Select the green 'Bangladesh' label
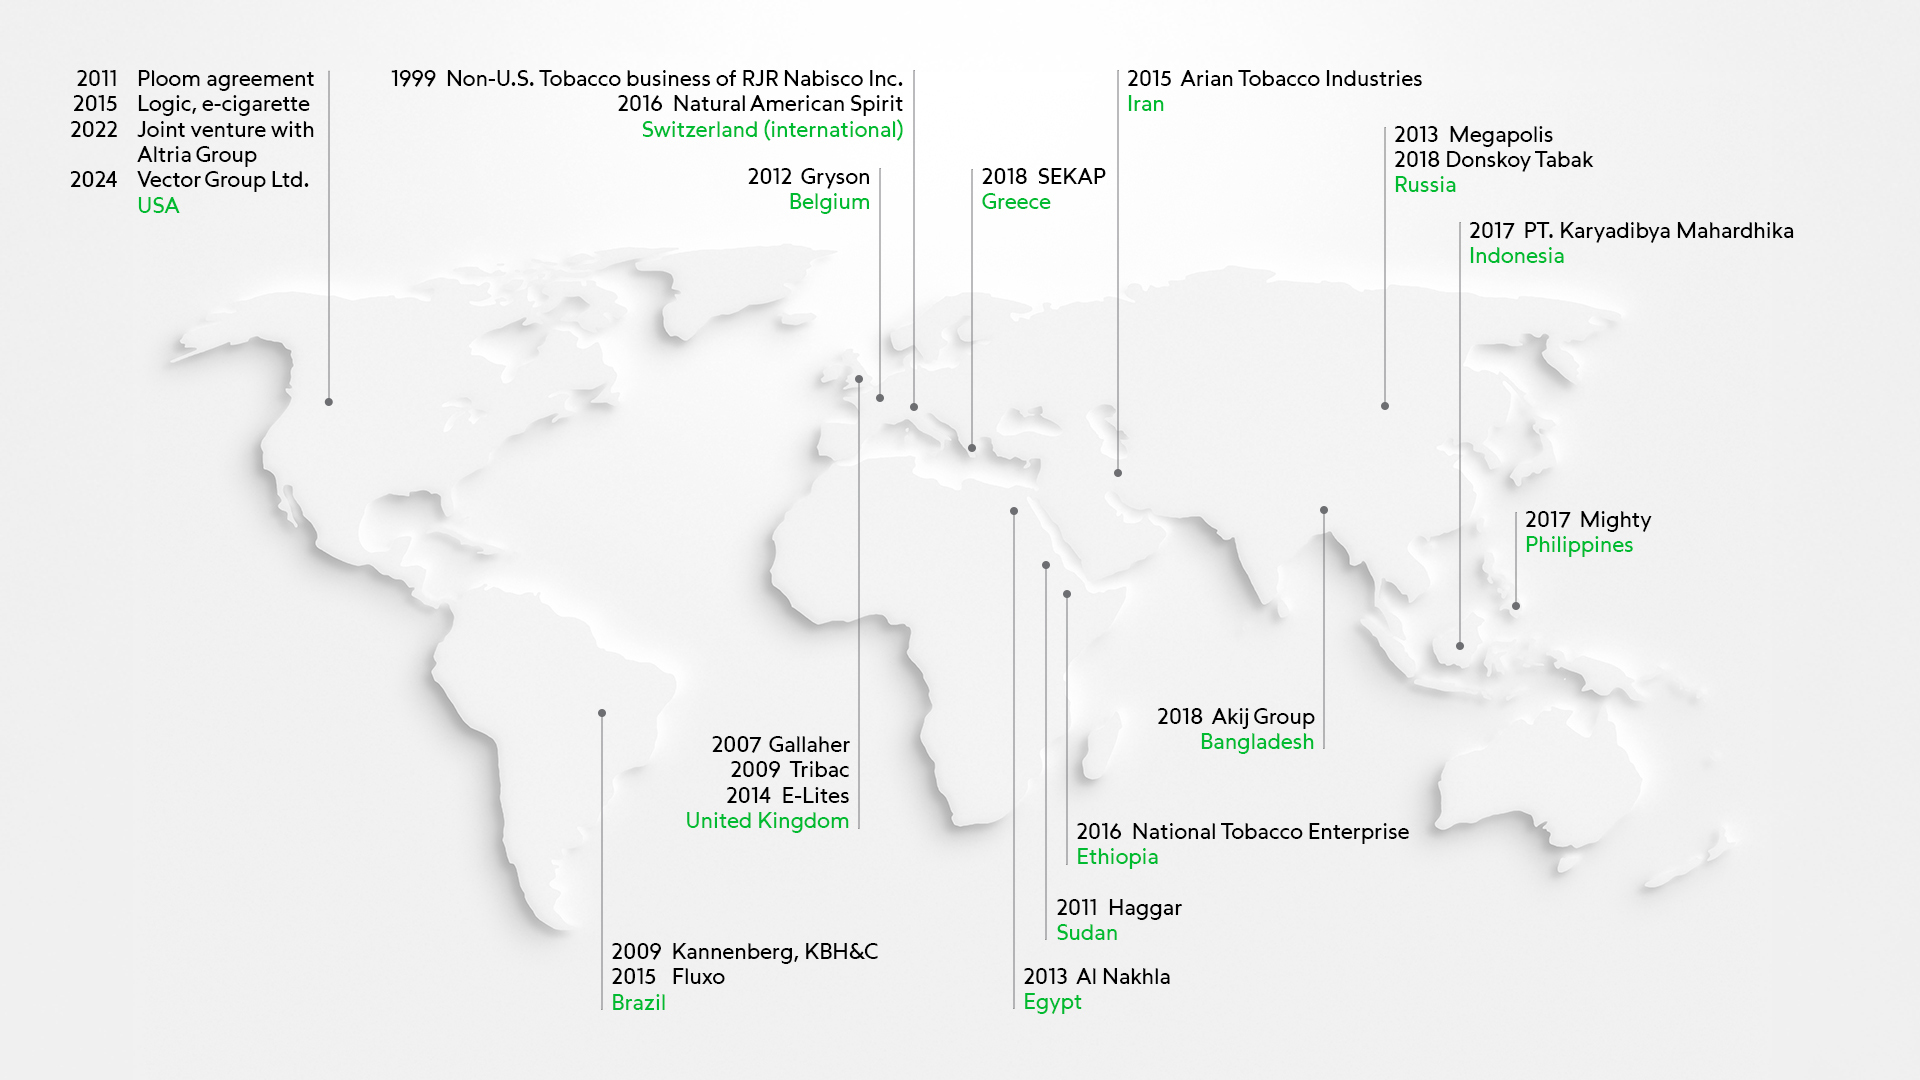The width and height of the screenshot is (1920, 1080). point(1257,742)
